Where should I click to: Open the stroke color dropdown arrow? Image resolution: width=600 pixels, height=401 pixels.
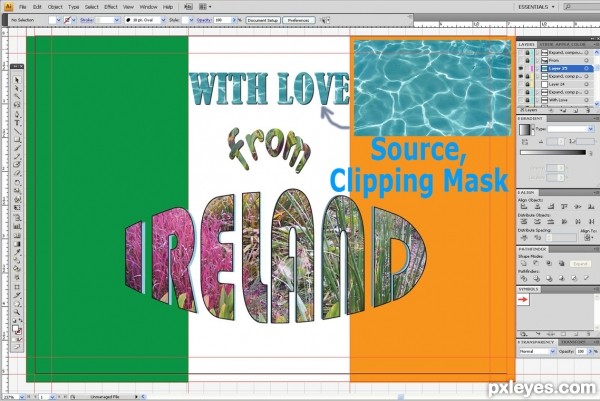[73, 20]
